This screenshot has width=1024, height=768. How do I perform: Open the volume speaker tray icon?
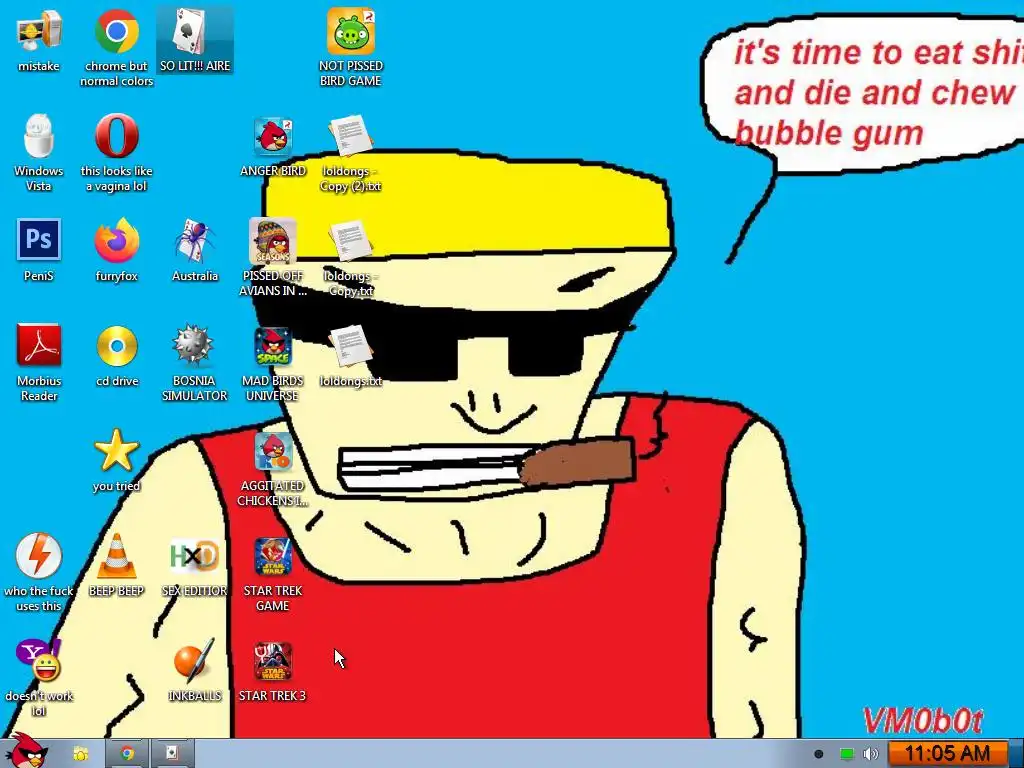point(871,754)
